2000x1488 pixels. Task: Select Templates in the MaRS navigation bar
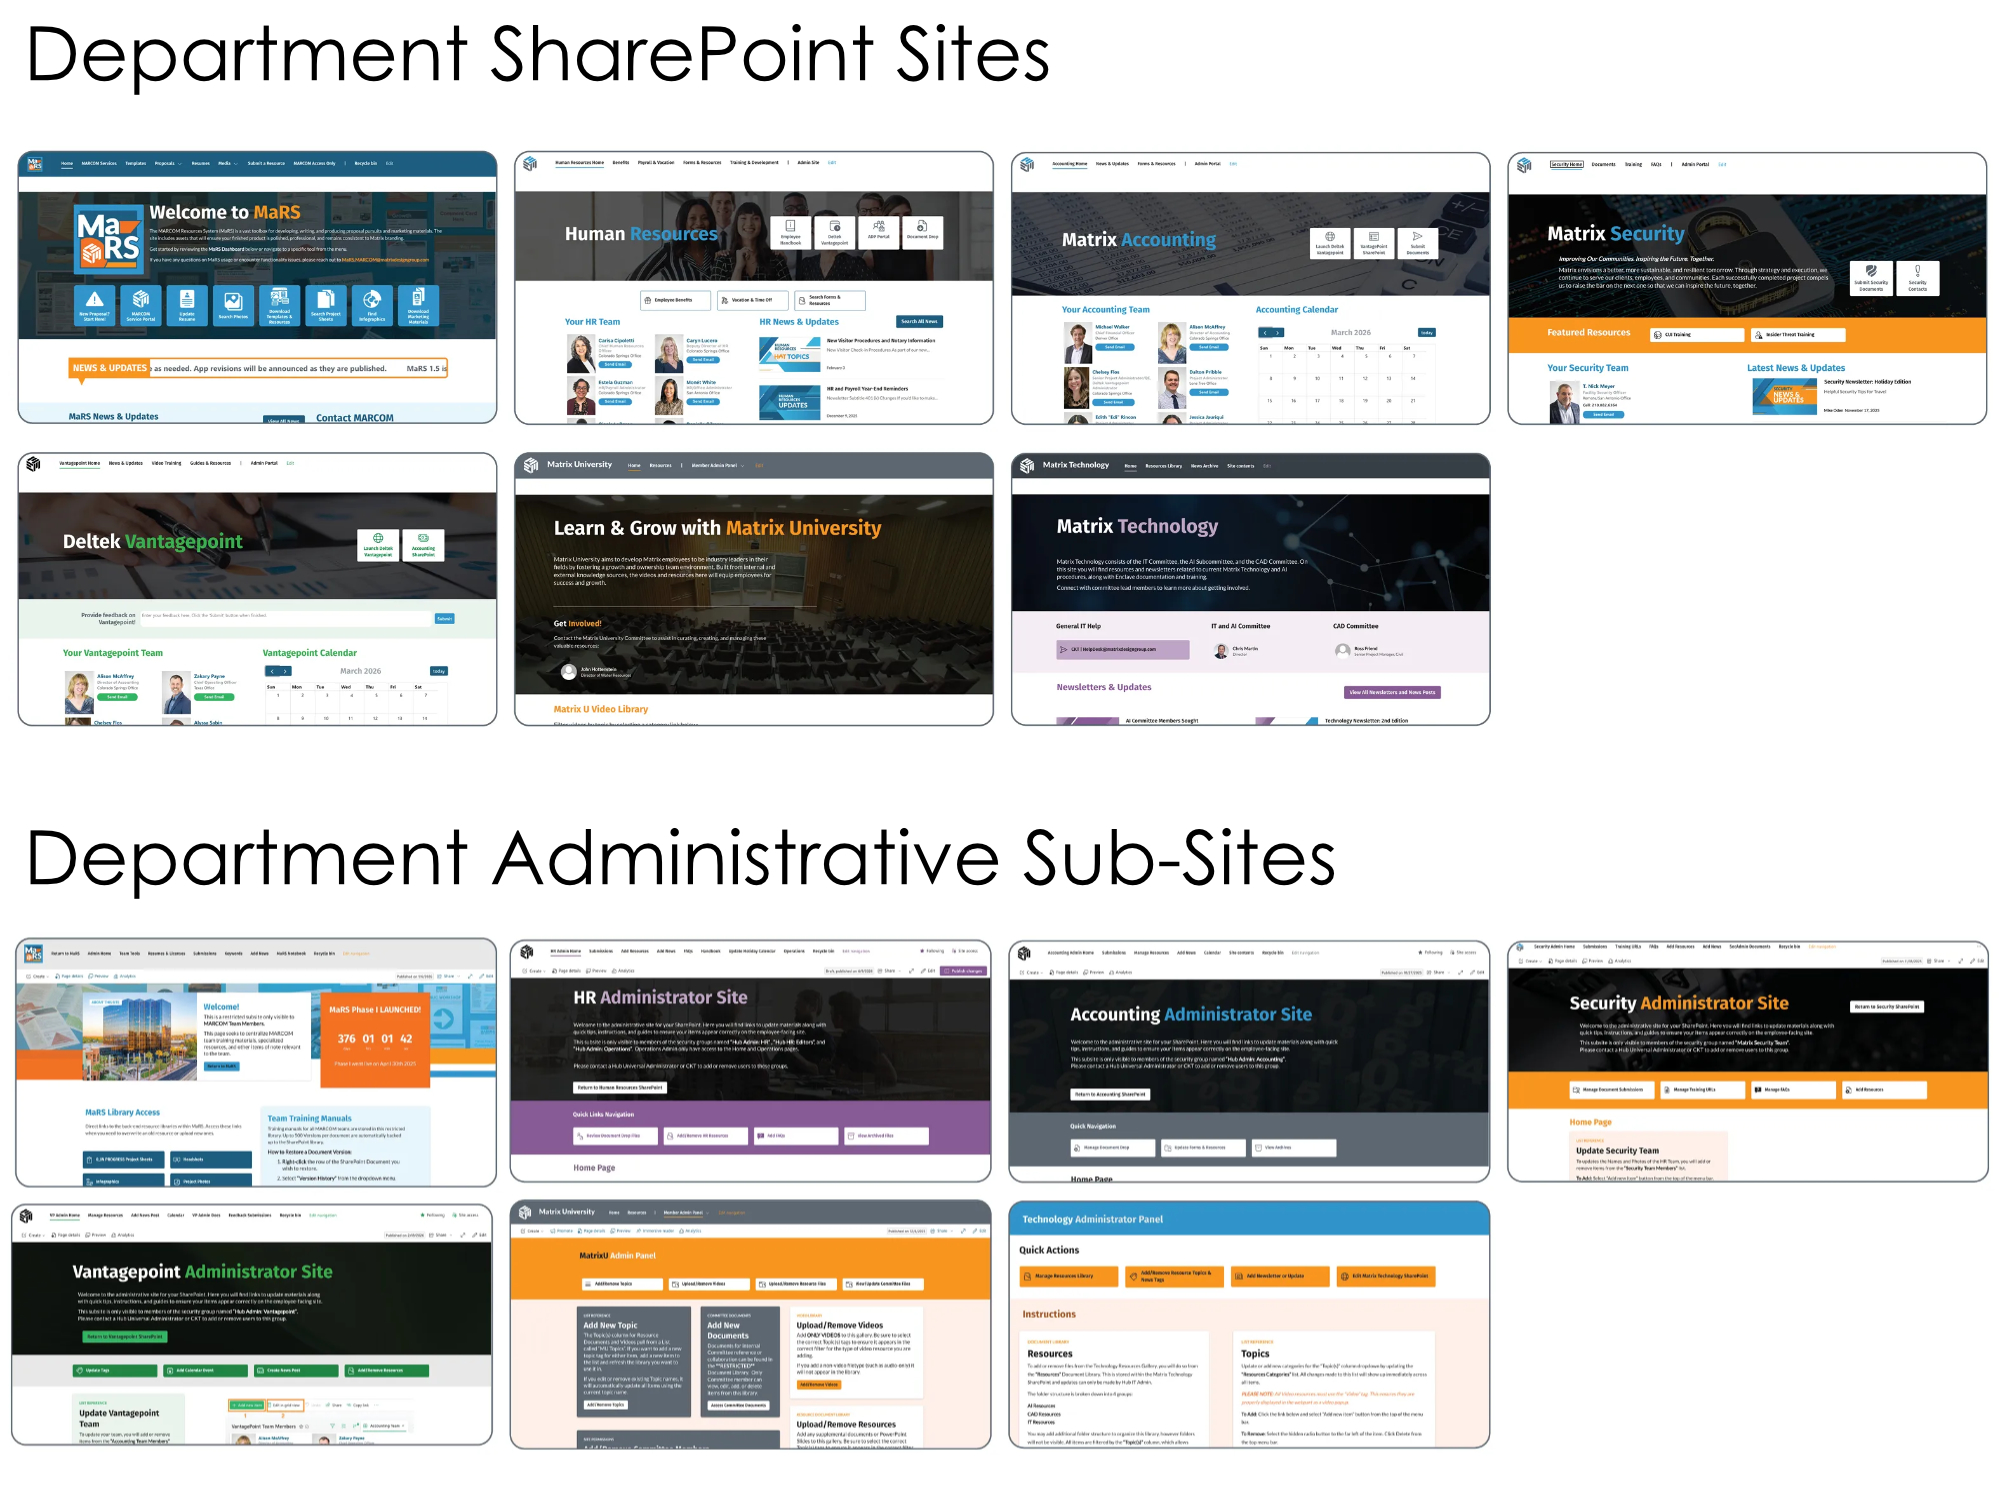[x=135, y=163]
